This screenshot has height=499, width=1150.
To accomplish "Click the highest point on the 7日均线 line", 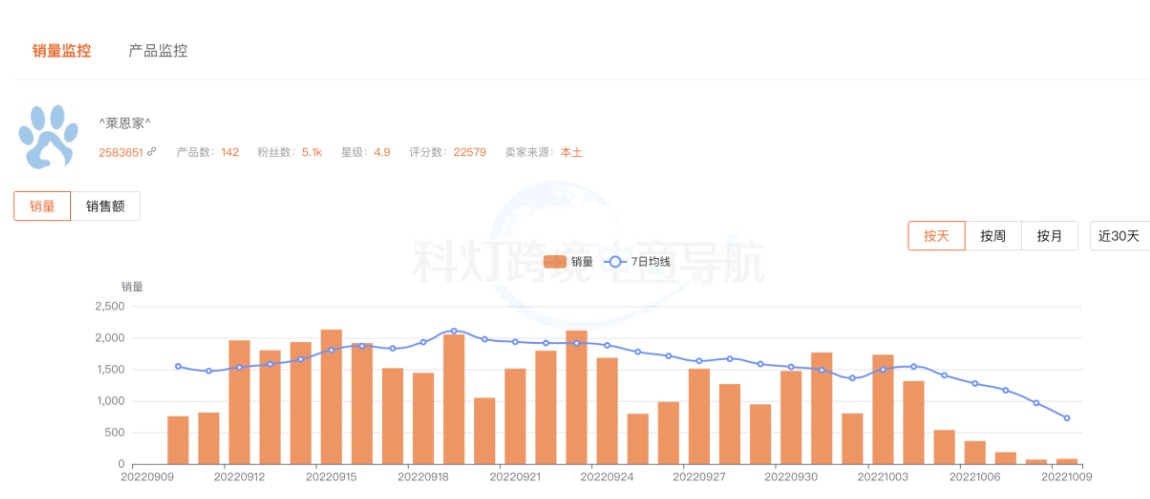I will click(454, 331).
